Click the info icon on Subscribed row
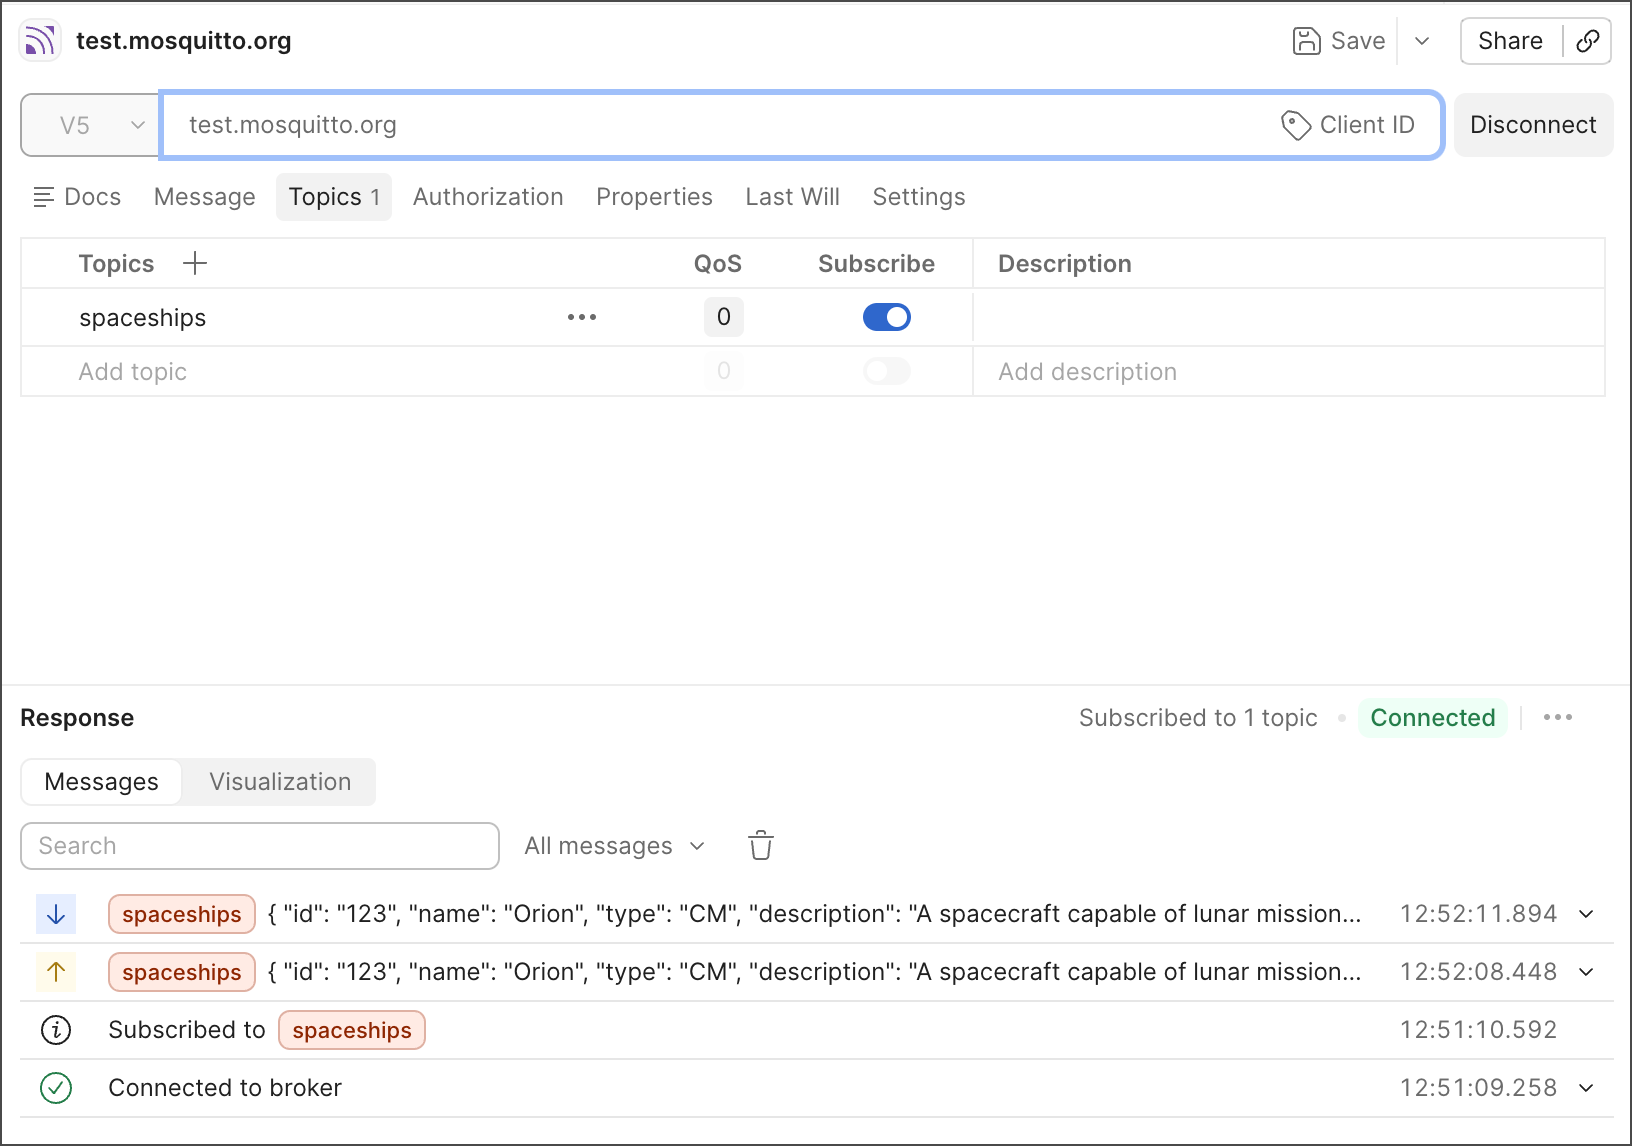The width and height of the screenshot is (1632, 1146). coord(56,1029)
